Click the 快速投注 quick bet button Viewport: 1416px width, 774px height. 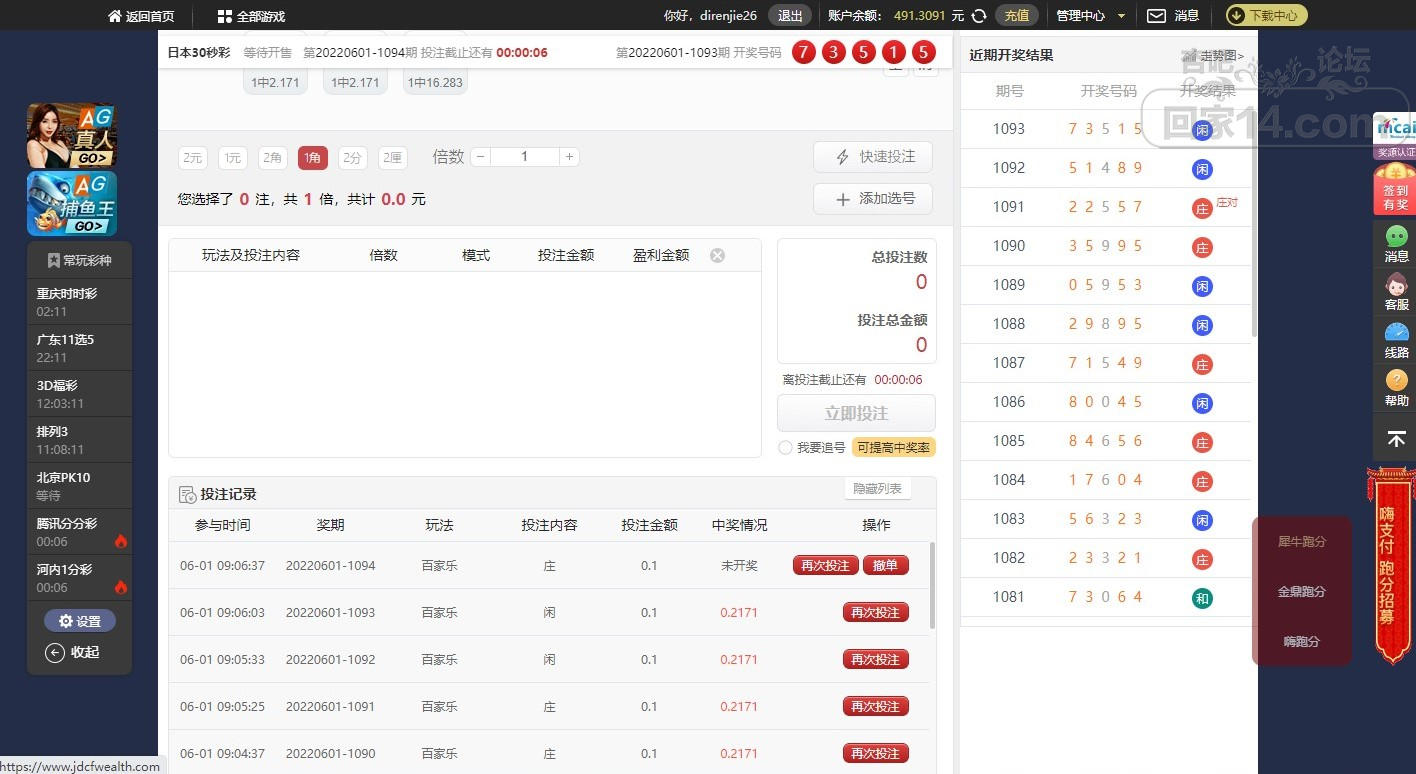pyautogui.click(x=872, y=157)
